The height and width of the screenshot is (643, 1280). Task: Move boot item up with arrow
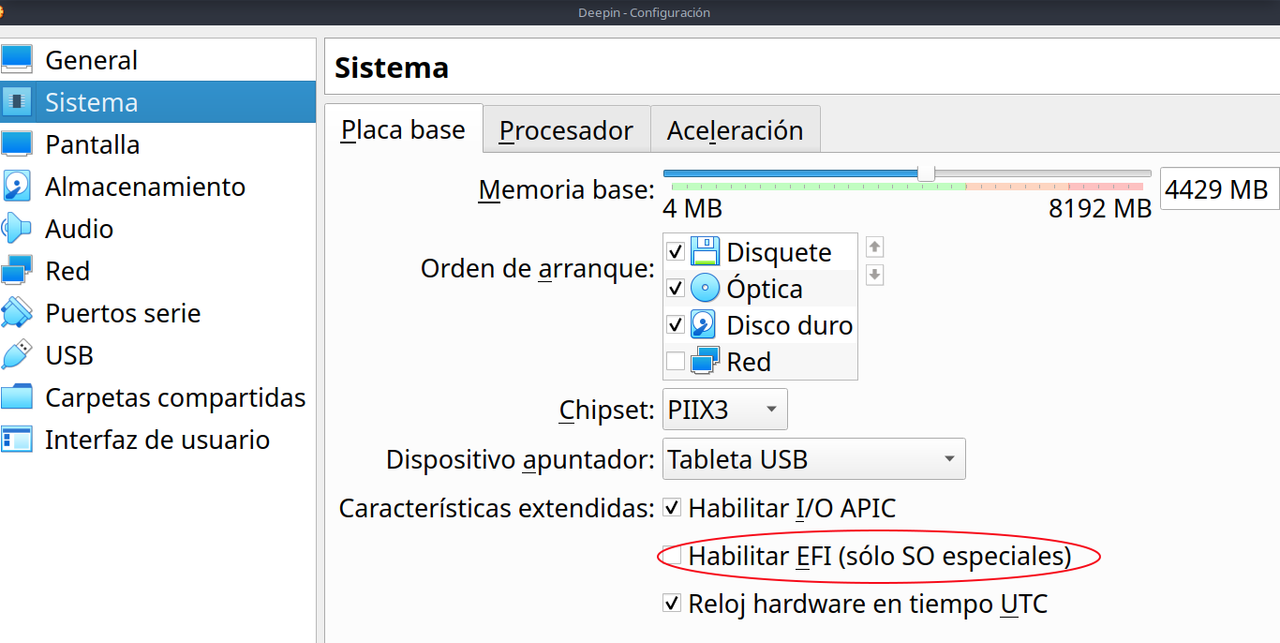click(x=875, y=247)
